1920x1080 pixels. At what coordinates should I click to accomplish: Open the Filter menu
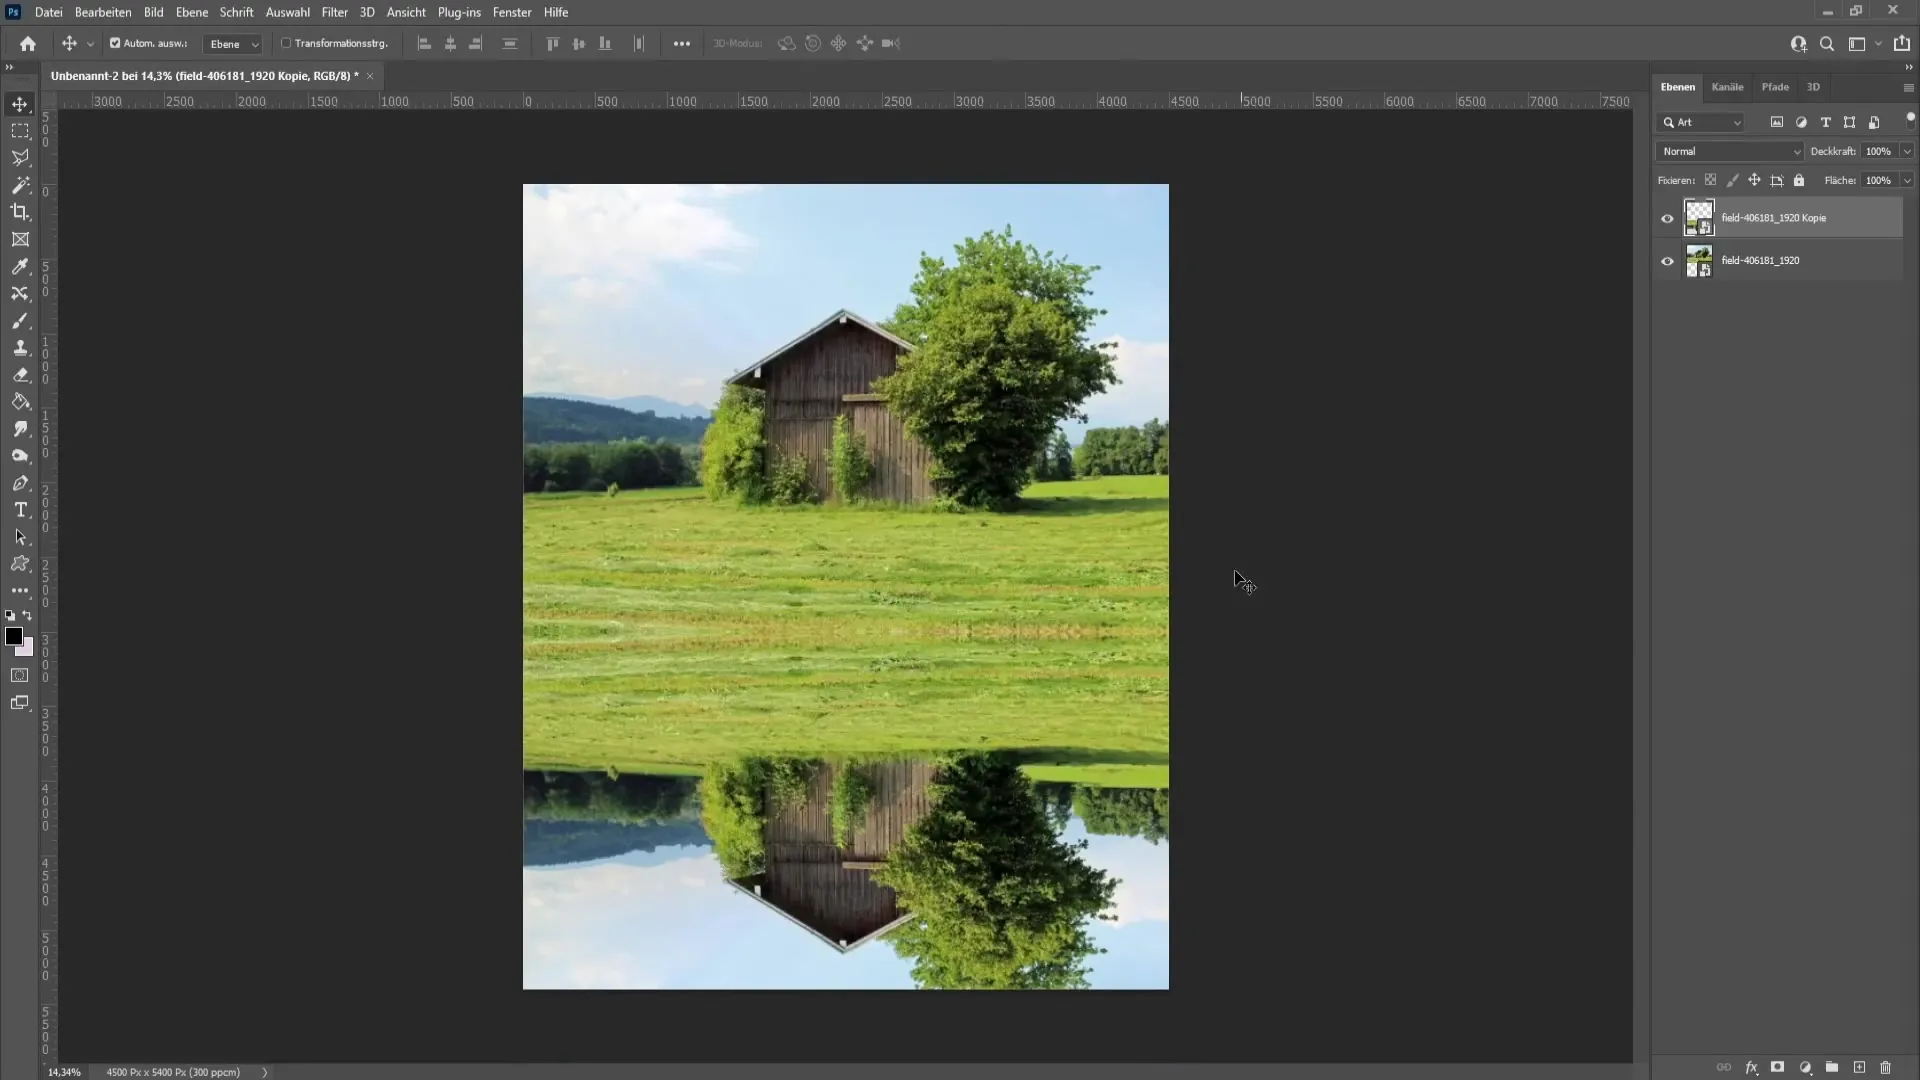pos(335,12)
